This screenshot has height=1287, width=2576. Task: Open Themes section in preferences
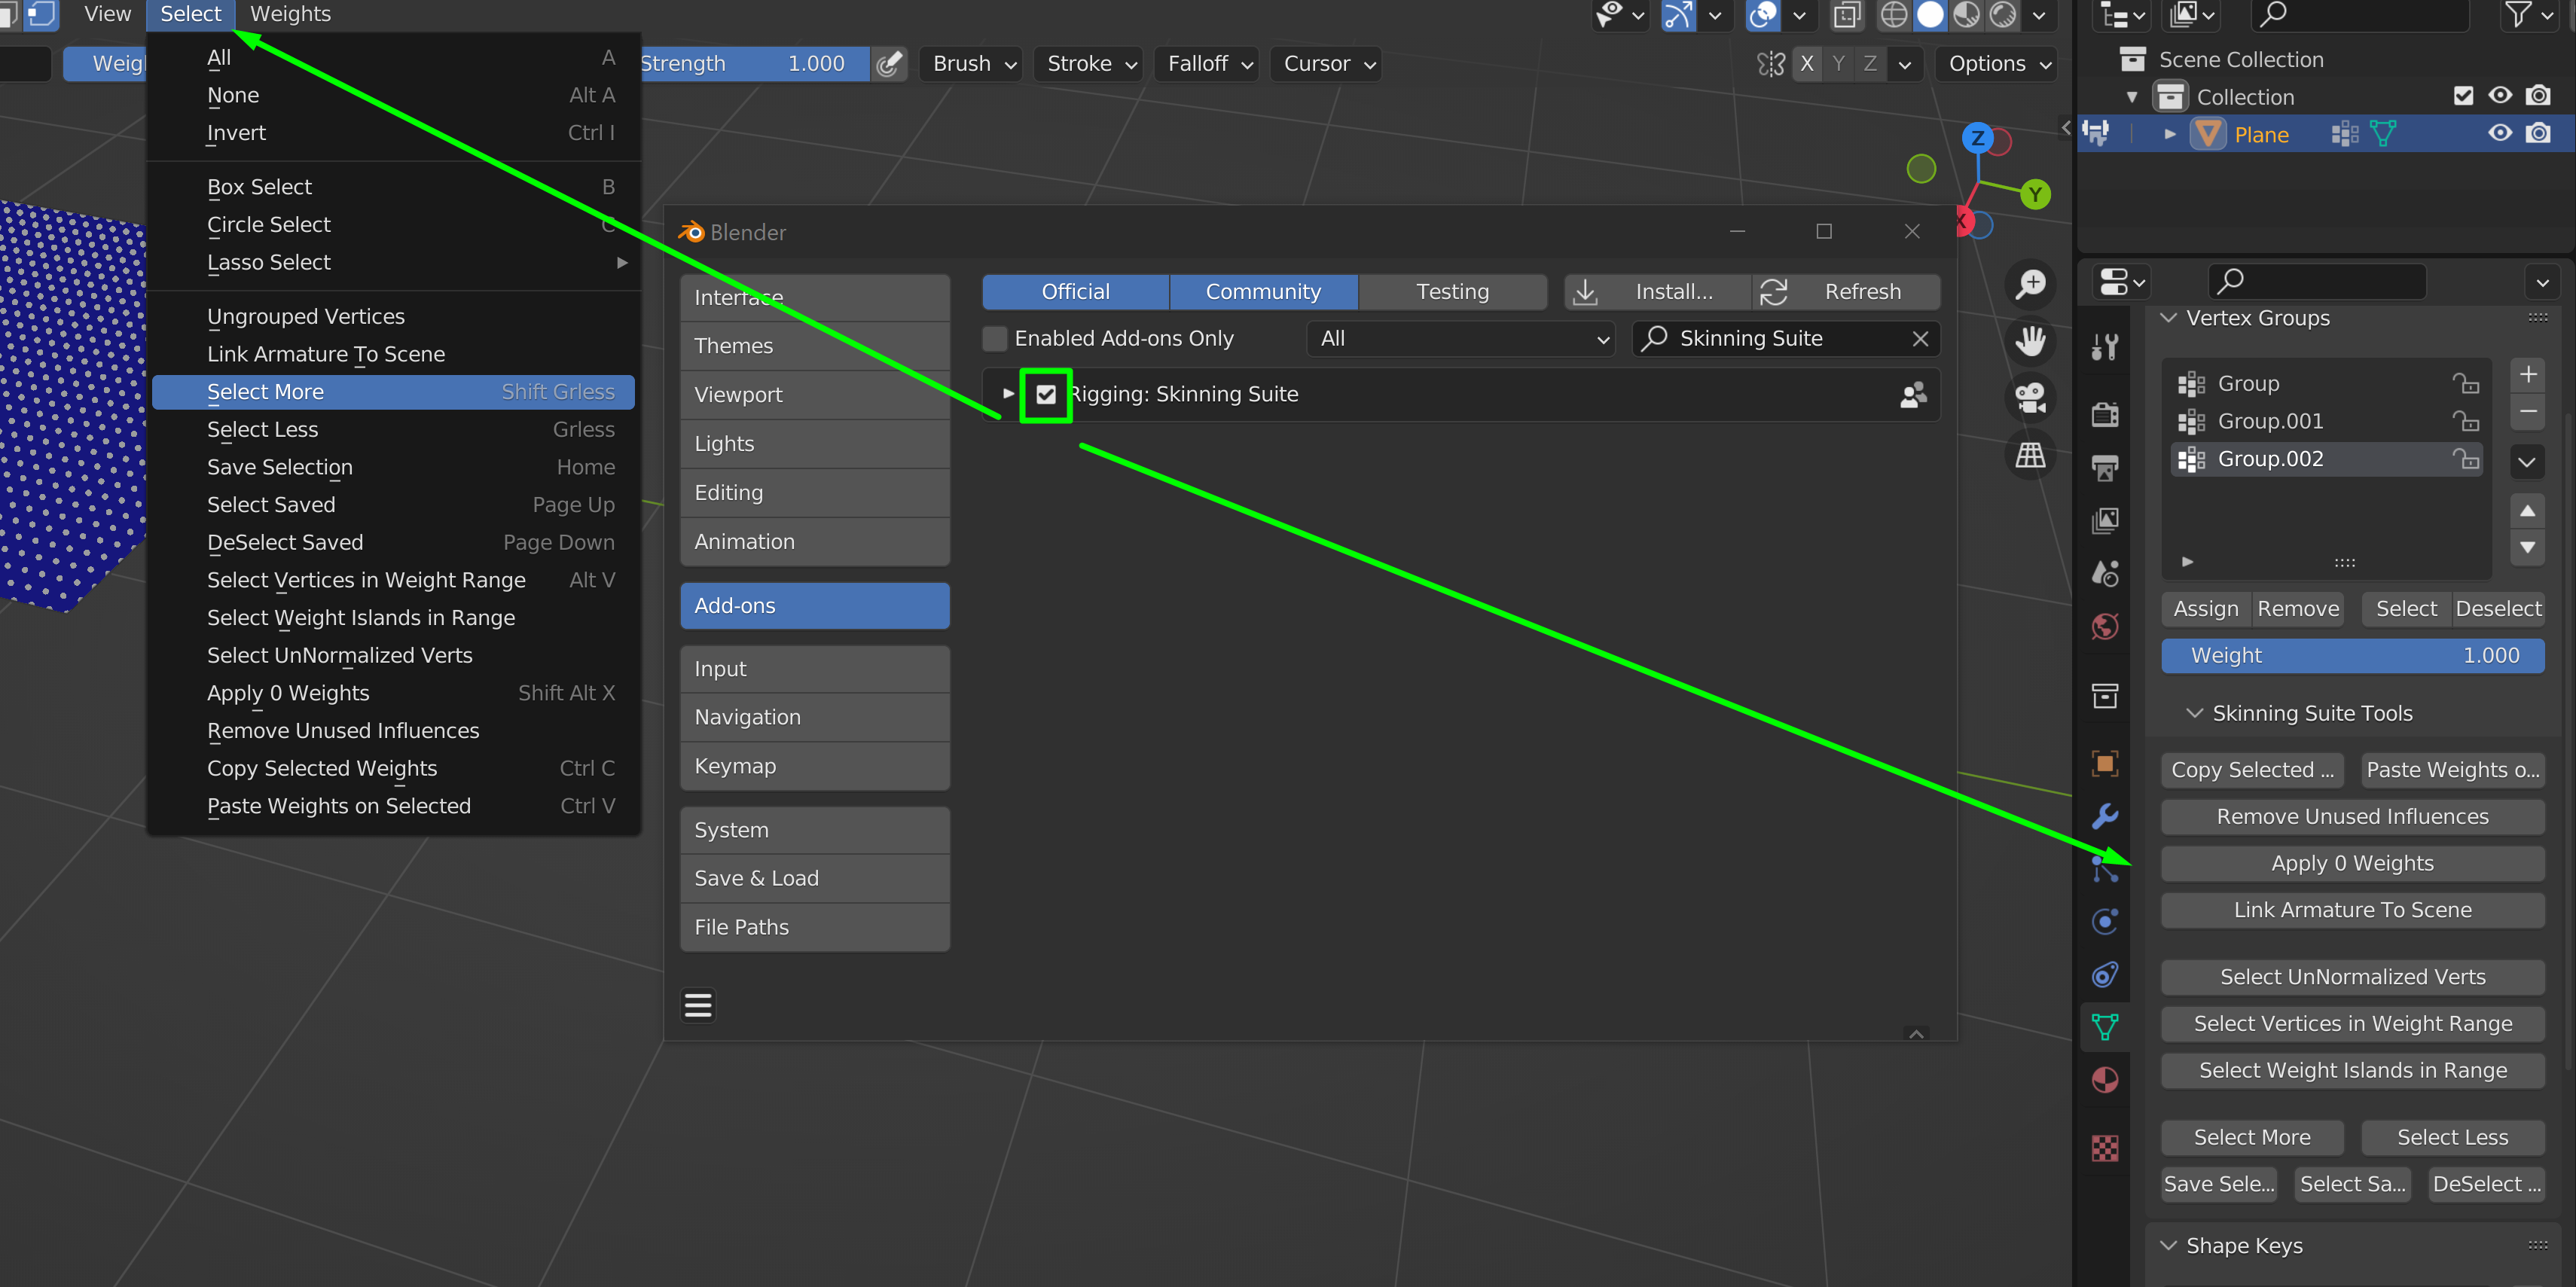[815, 346]
